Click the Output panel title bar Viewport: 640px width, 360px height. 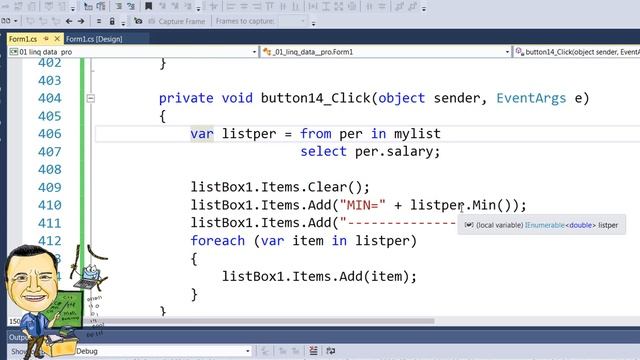[323, 337]
